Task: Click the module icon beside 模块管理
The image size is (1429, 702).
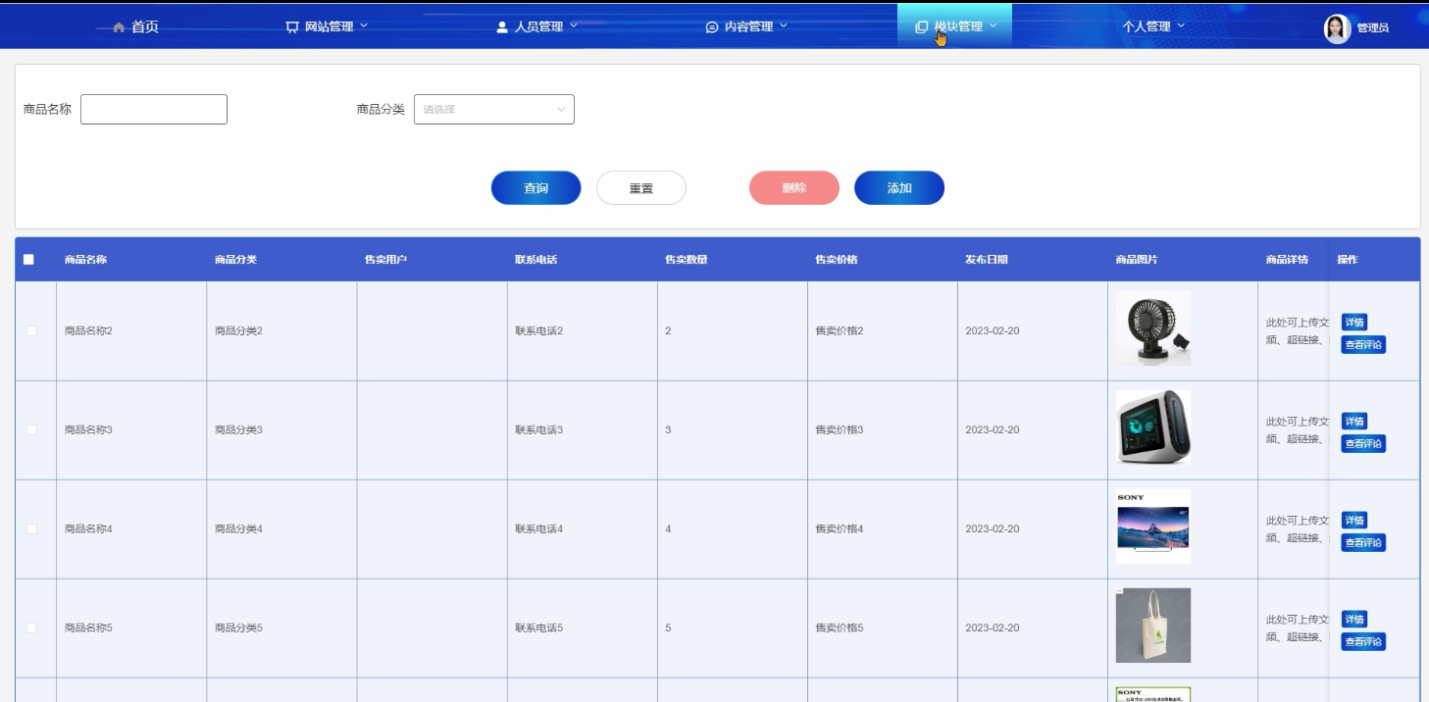Action: click(x=922, y=27)
